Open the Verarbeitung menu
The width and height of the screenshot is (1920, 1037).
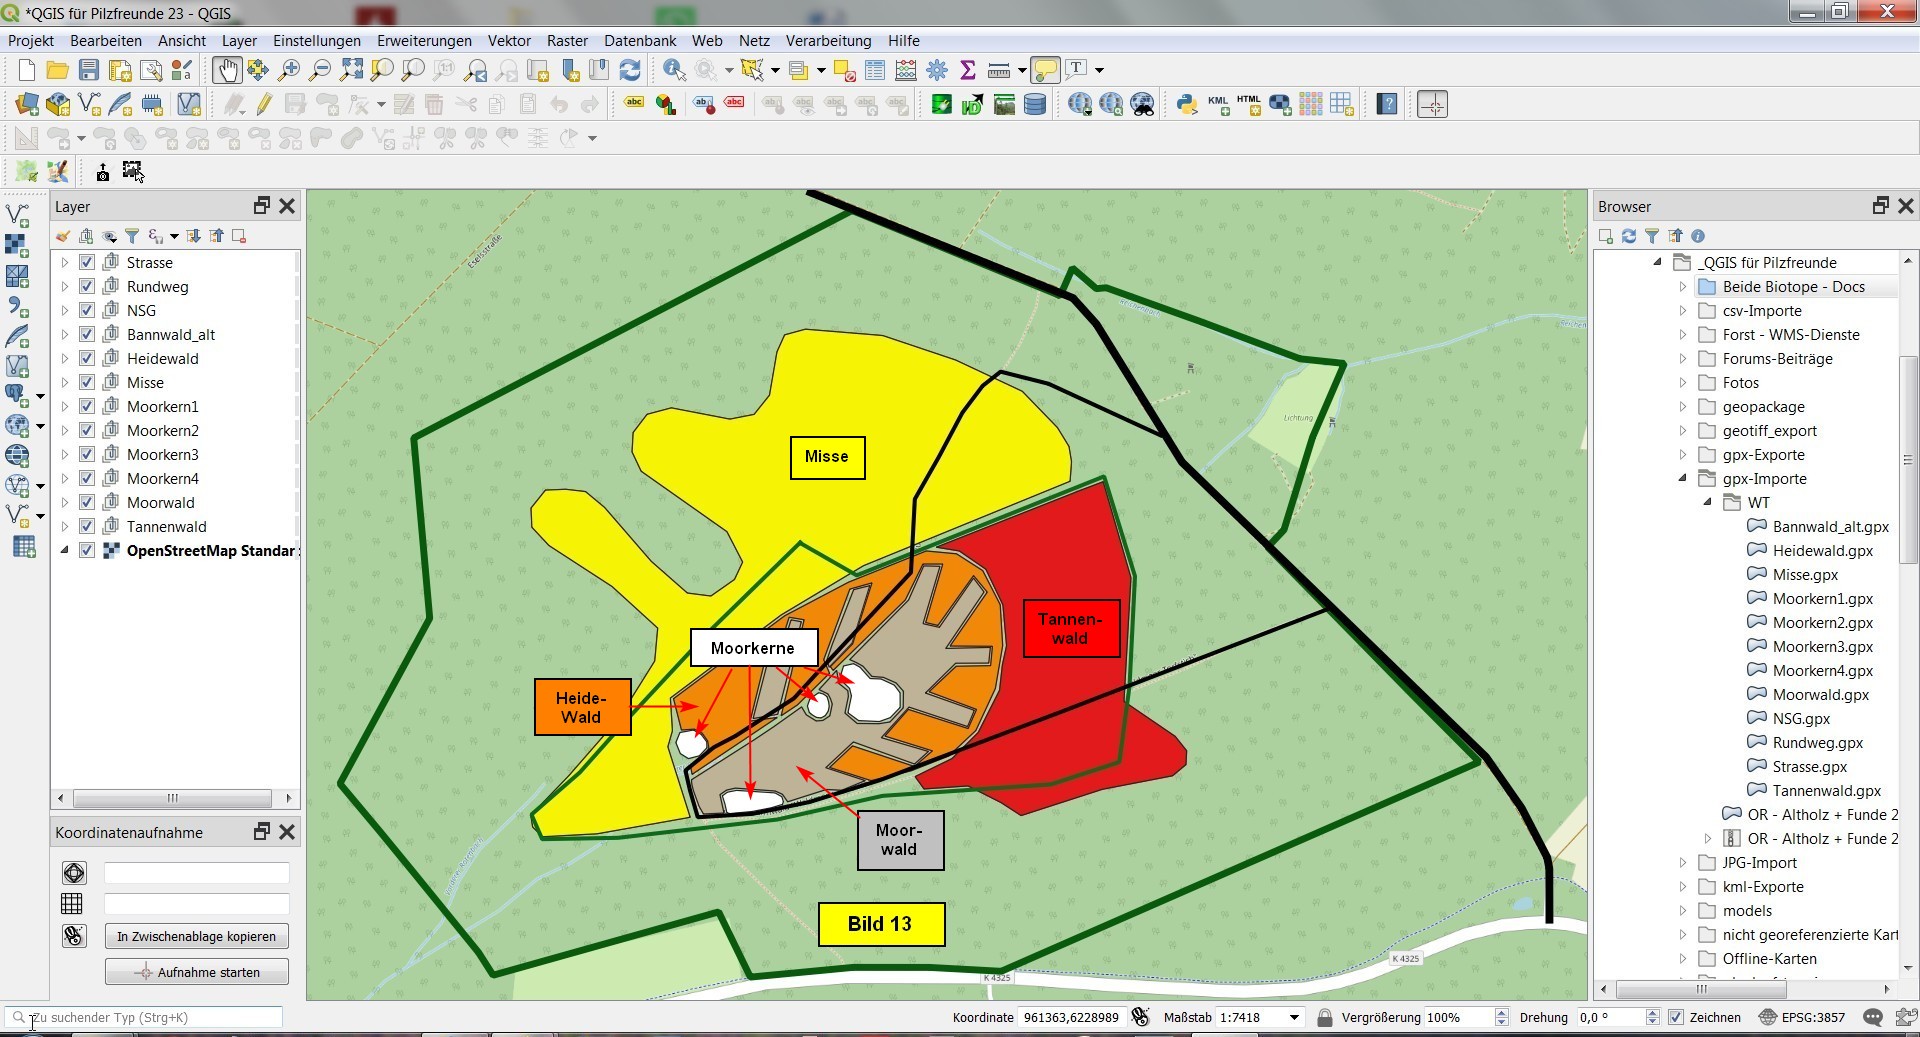tap(828, 41)
